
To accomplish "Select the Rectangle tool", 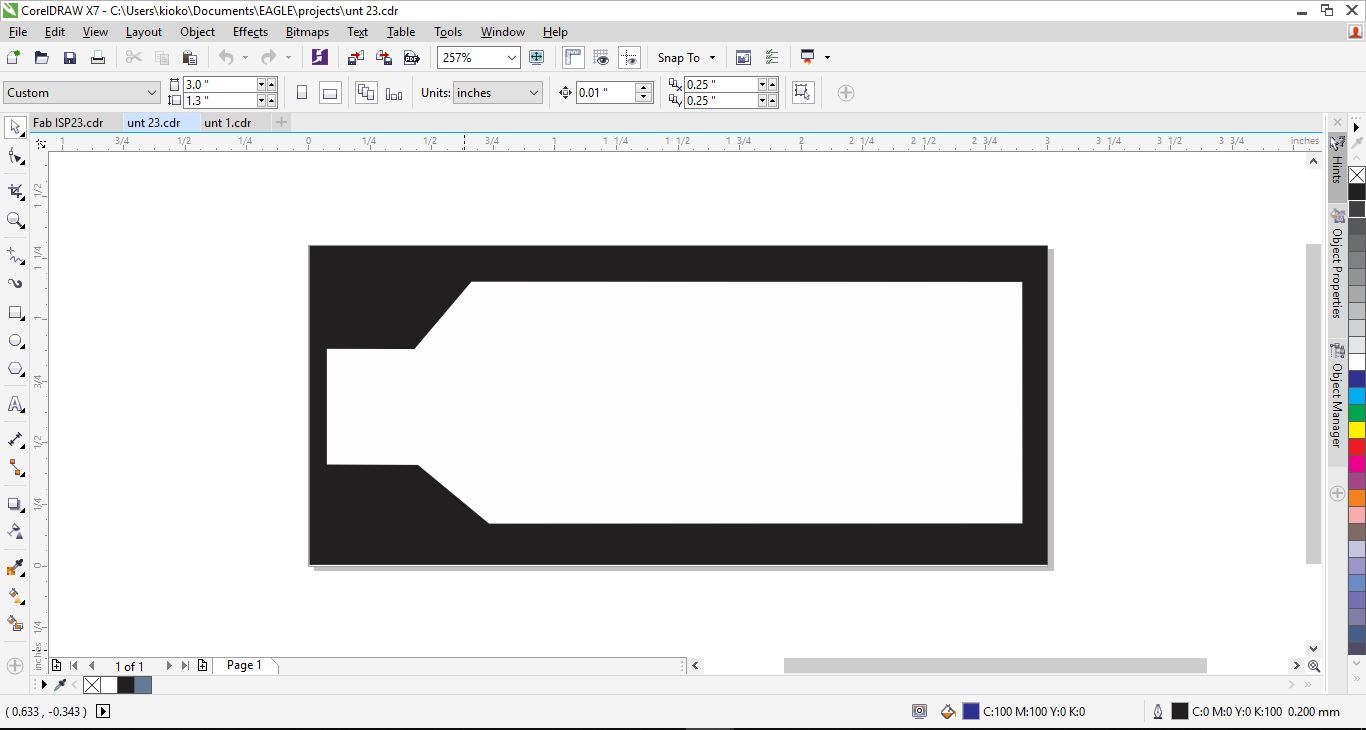I will (x=15, y=313).
